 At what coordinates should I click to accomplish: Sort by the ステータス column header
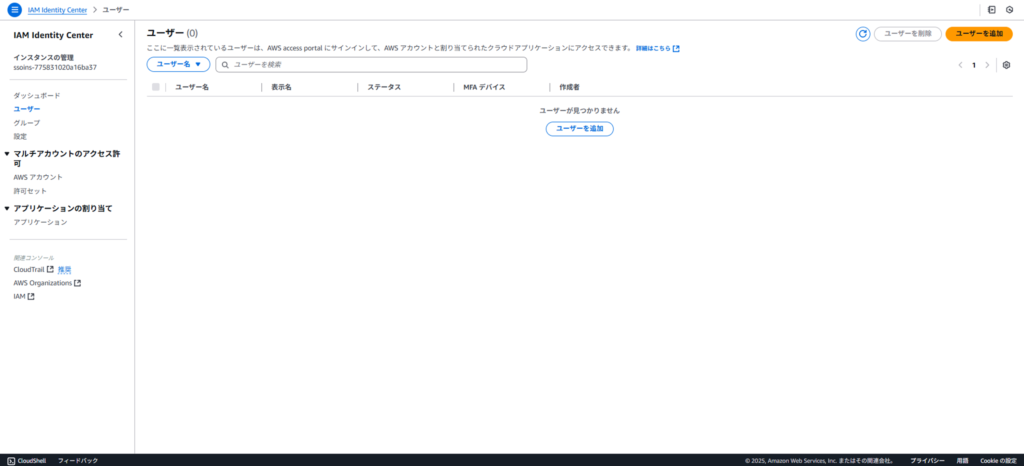point(384,87)
